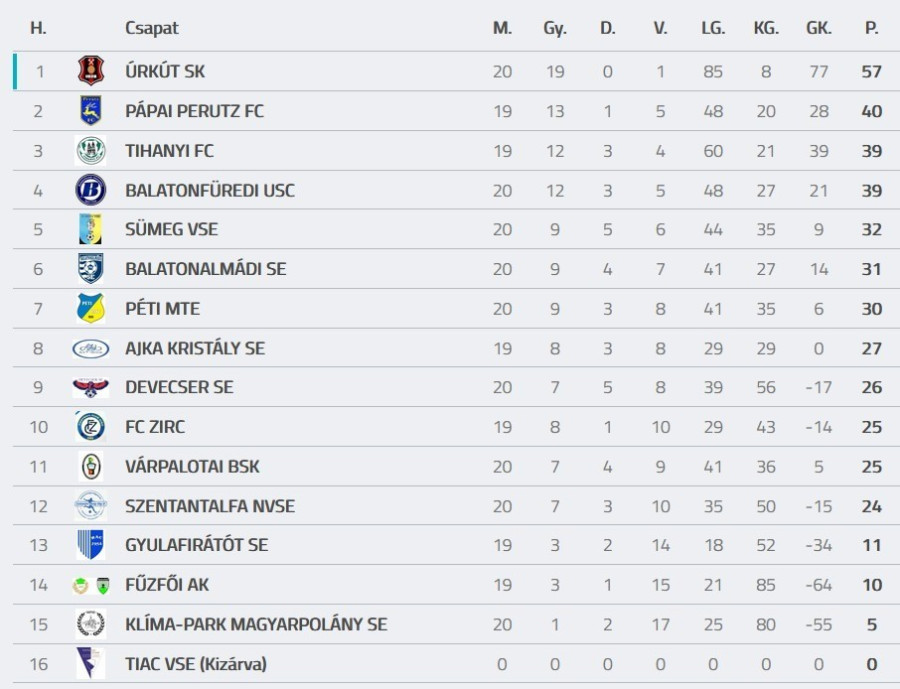
Task: Click the FC Zirc crest
Action: point(91,427)
